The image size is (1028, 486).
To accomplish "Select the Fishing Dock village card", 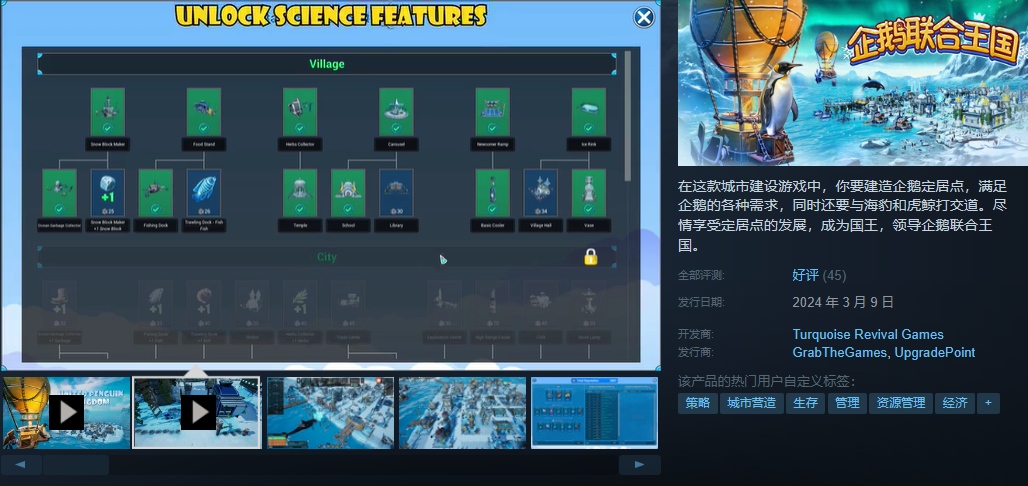I will click(x=155, y=193).
